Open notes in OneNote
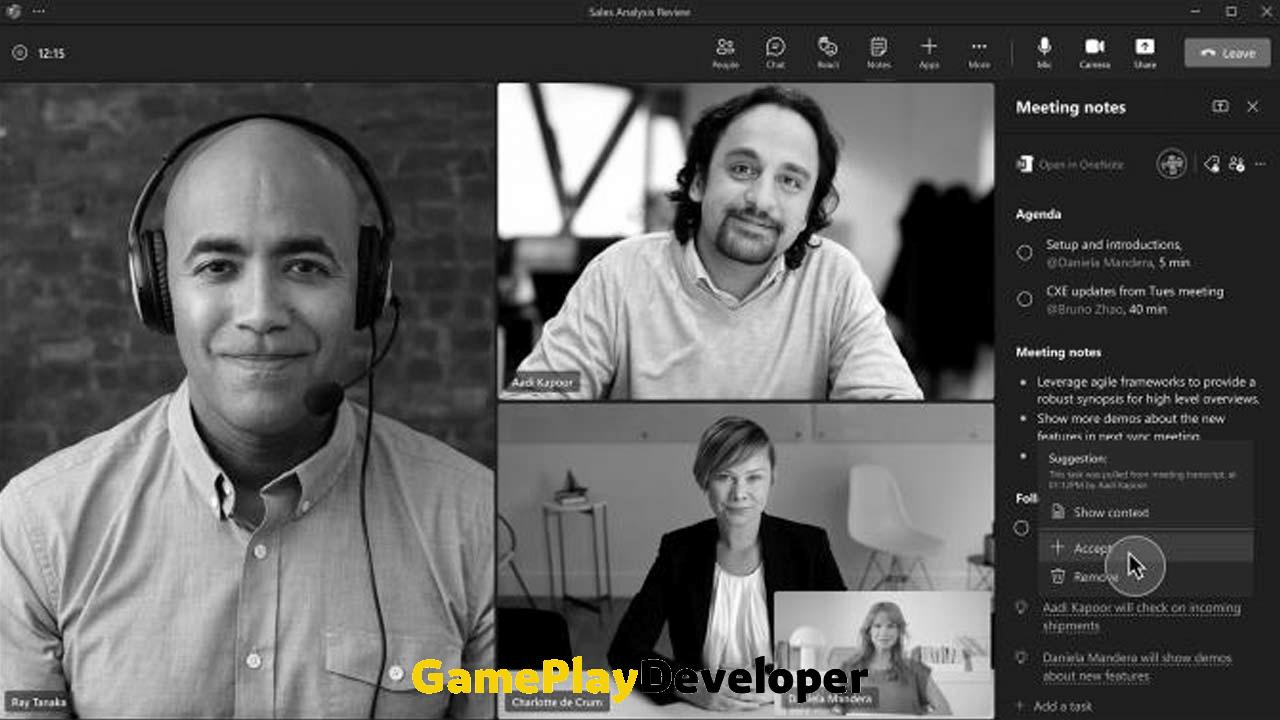The width and height of the screenshot is (1280, 720). pyautogui.click(x=1070, y=165)
